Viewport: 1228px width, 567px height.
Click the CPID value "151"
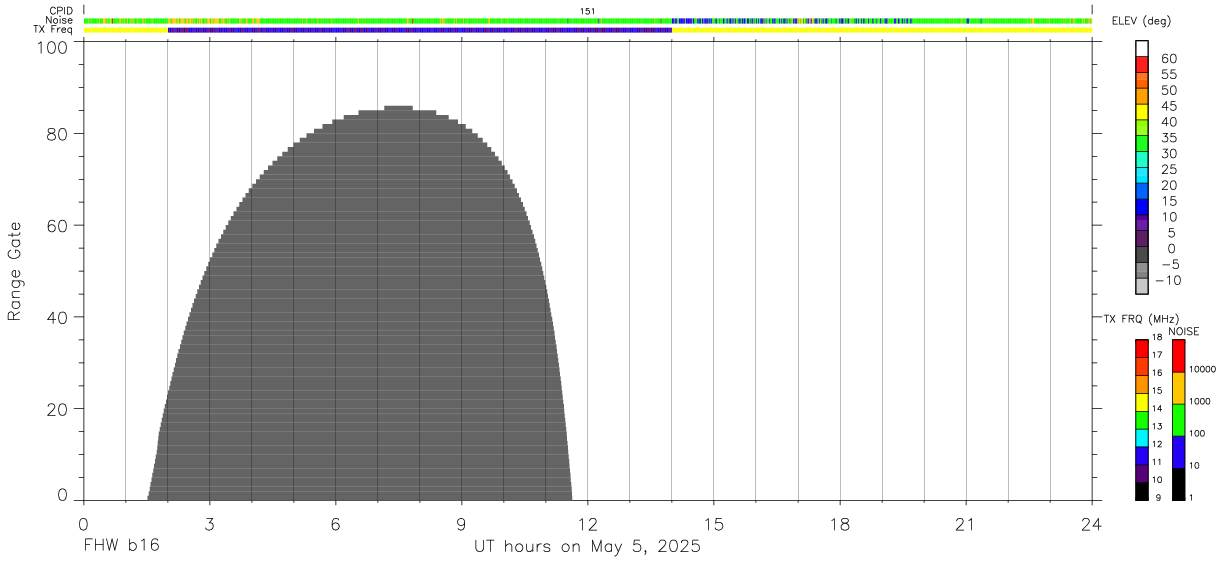(x=588, y=11)
